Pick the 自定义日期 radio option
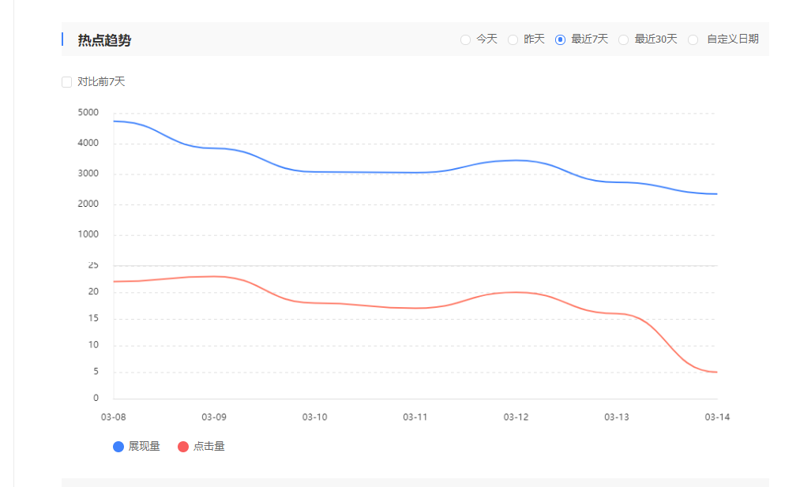800x487 pixels. tap(694, 40)
